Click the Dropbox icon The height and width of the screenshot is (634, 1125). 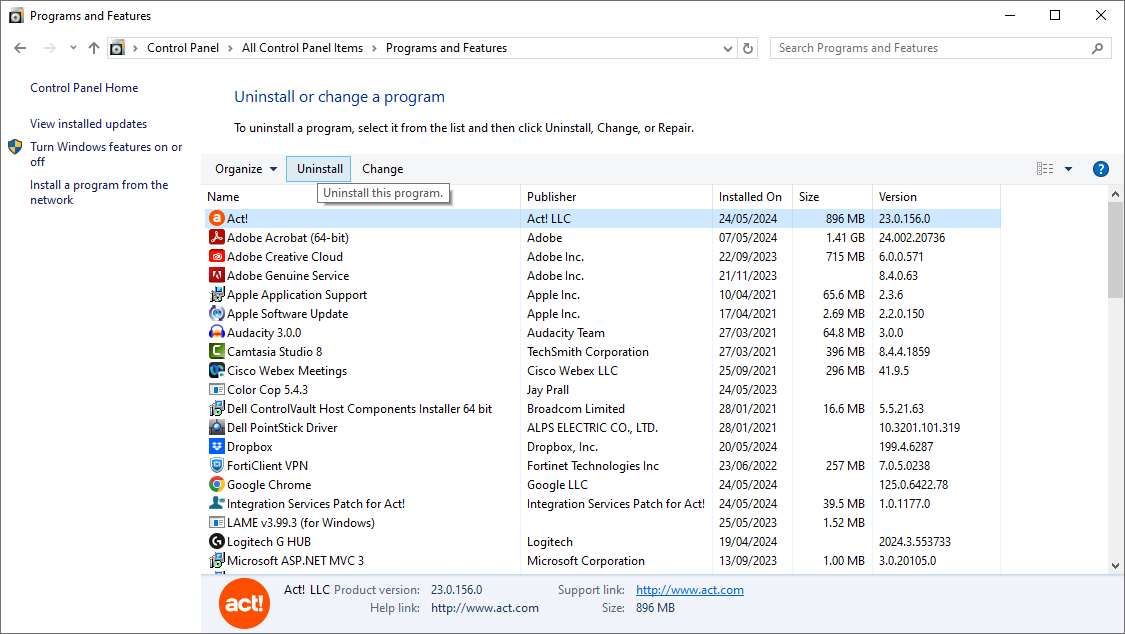pyautogui.click(x=218, y=446)
